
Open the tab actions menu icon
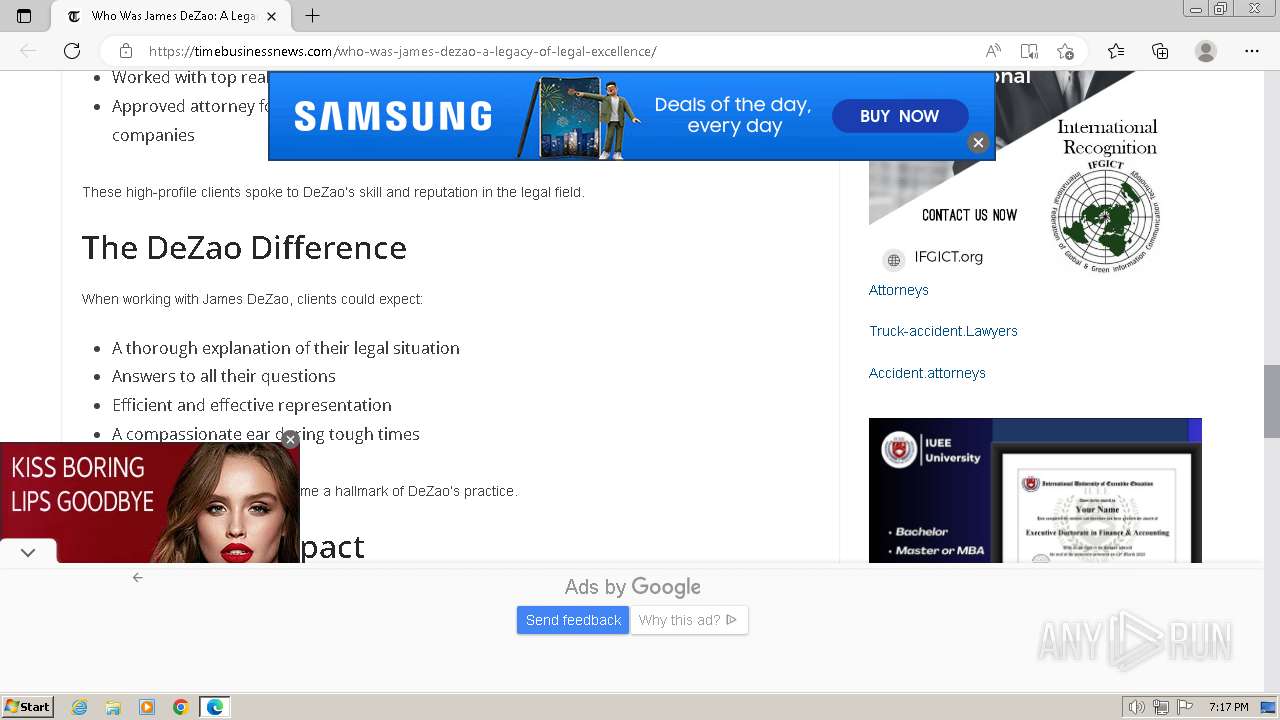coord(24,16)
